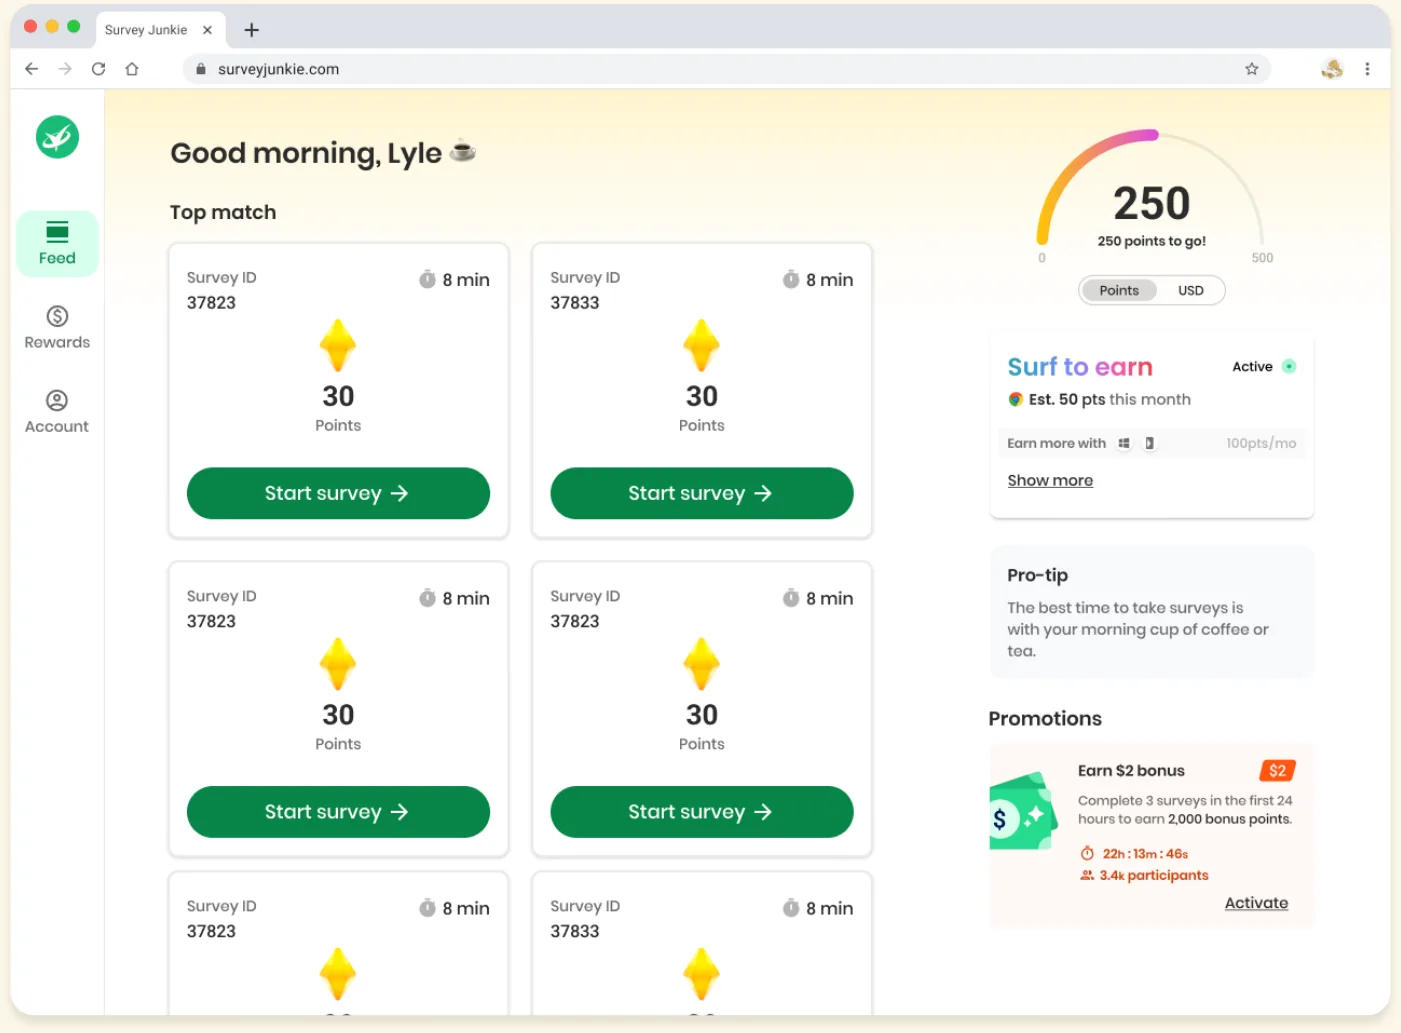Screen dimensions: 1401x1033
Task: Activate the Earn $2 bonus promotion
Action: (1256, 903)
